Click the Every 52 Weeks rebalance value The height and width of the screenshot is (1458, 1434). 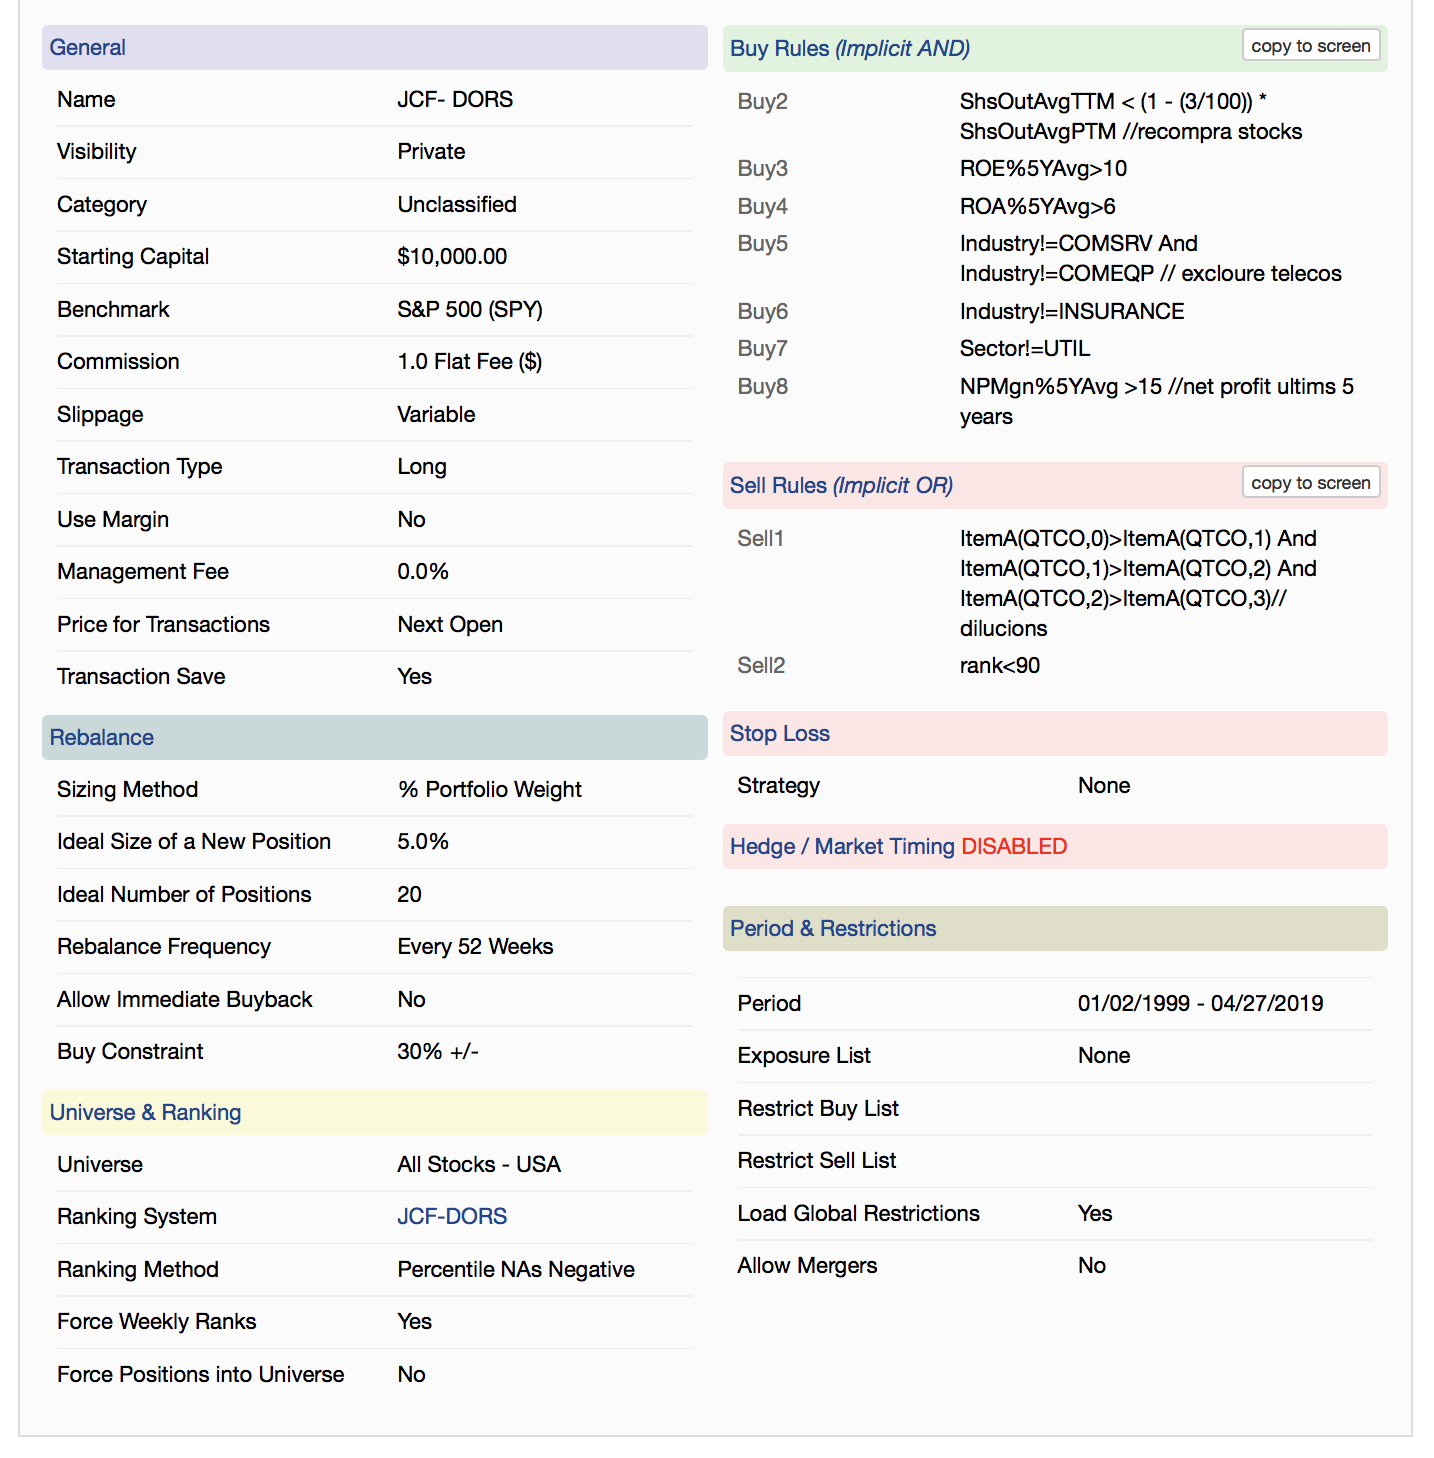pos(475,946)
